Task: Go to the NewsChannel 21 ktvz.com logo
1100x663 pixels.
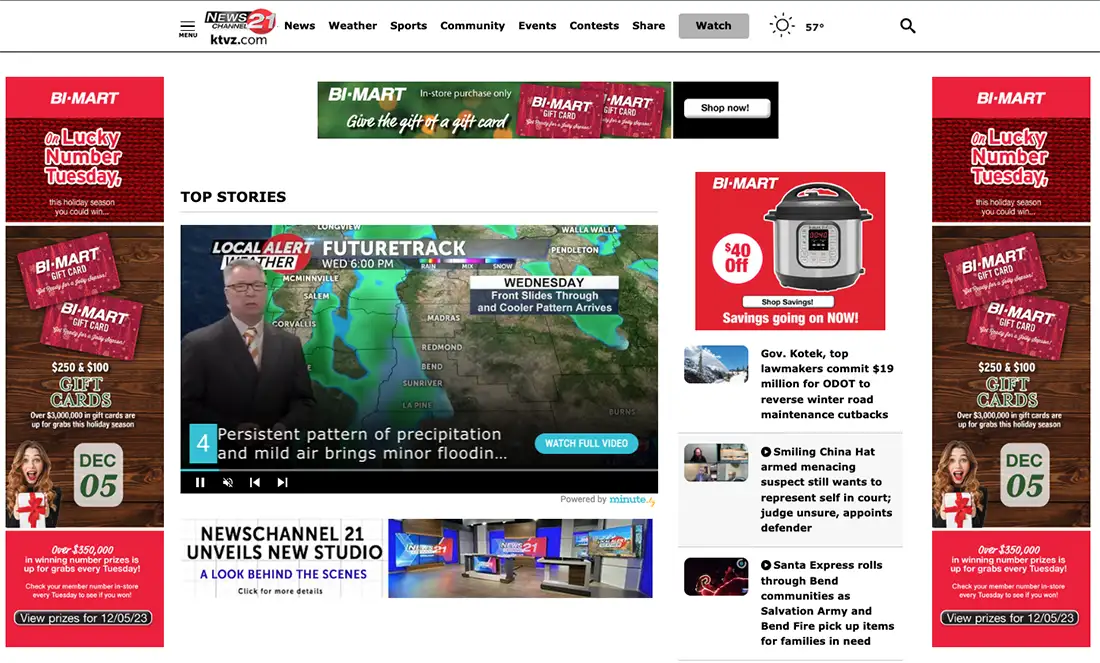Action: (239, 27)
